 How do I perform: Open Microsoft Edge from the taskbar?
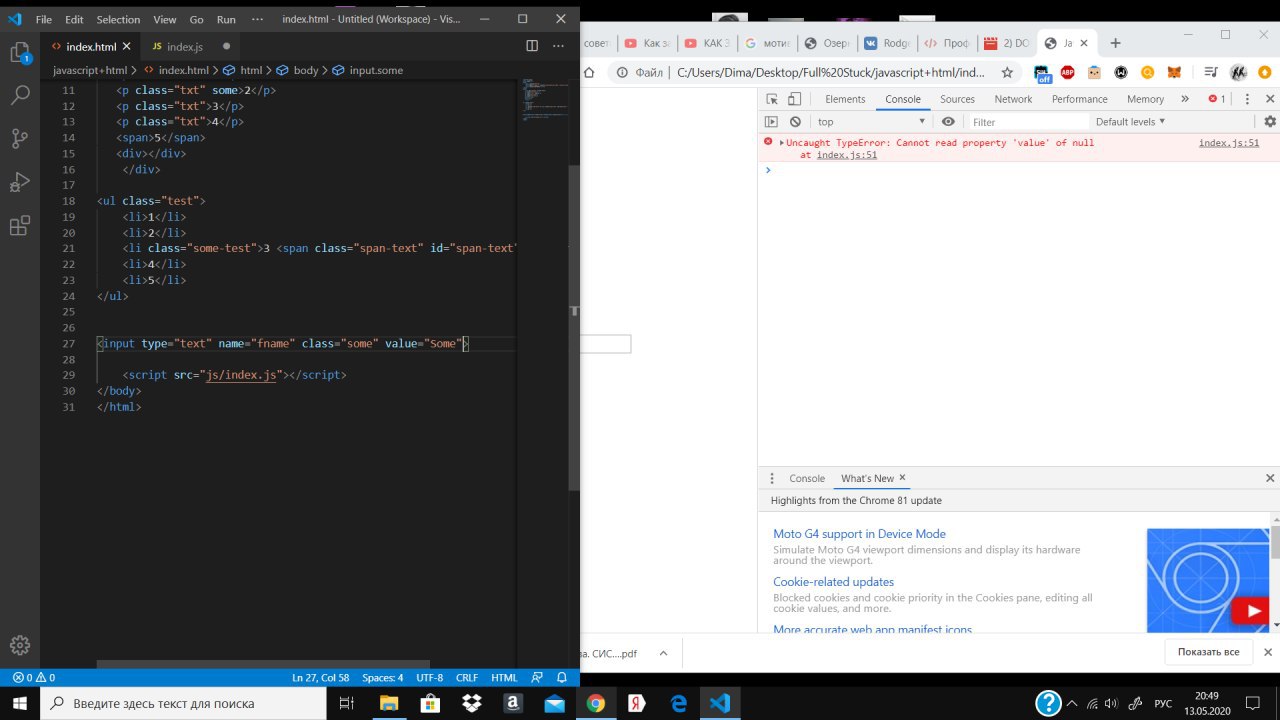[x=679, y=703]
